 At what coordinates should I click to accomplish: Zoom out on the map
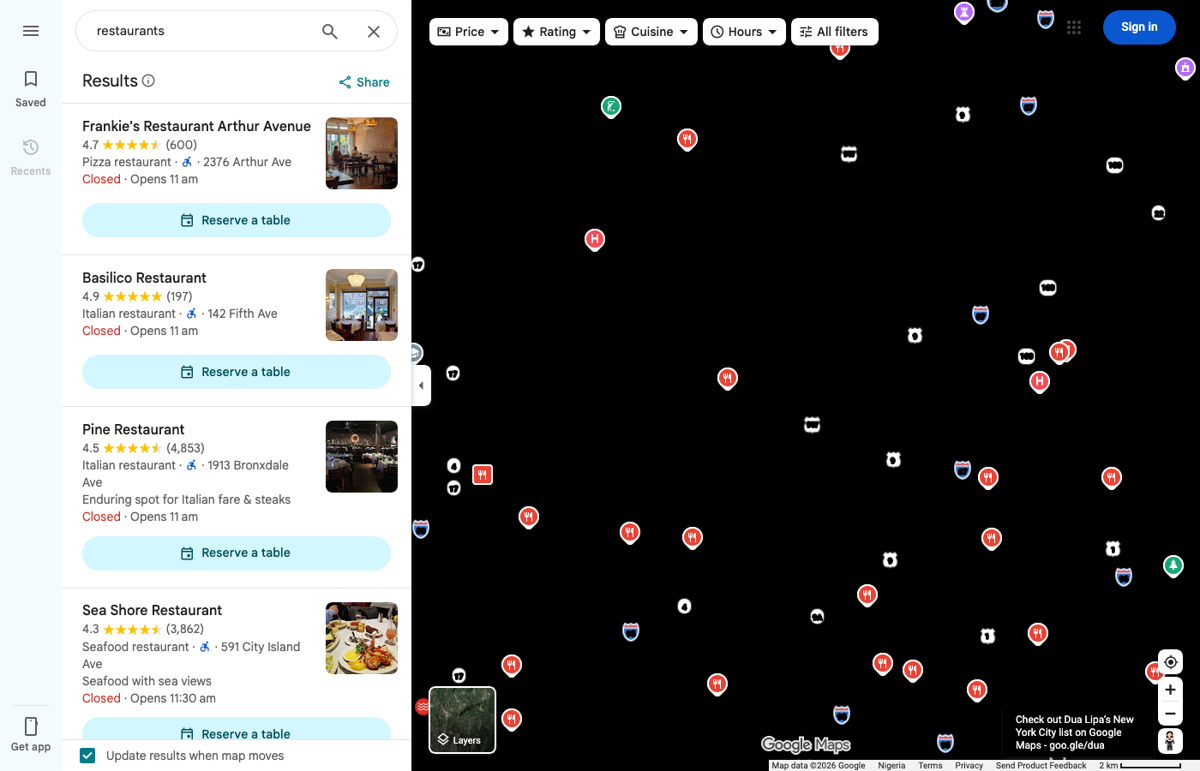tap(1170, 714)
